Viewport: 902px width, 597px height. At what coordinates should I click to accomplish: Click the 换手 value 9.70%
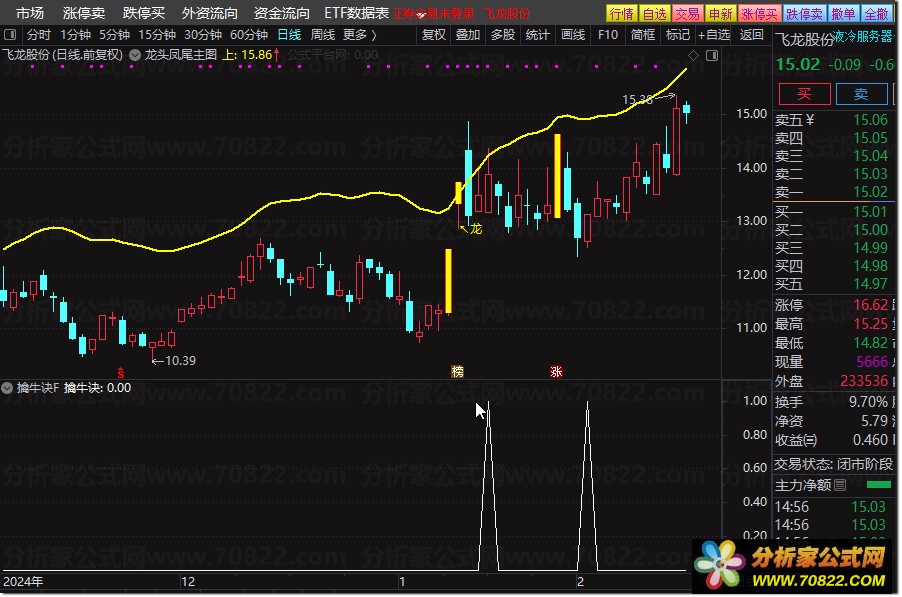click(x=869, y=401)
